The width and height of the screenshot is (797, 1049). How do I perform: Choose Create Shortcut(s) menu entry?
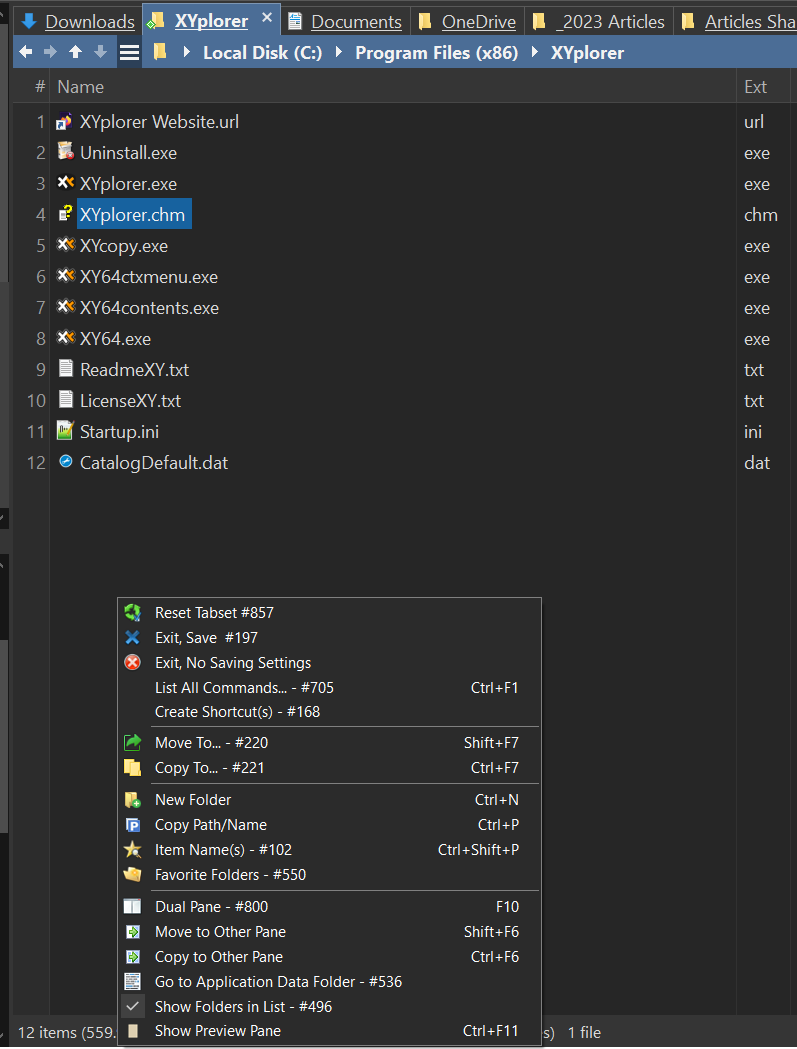pos(330,712)
